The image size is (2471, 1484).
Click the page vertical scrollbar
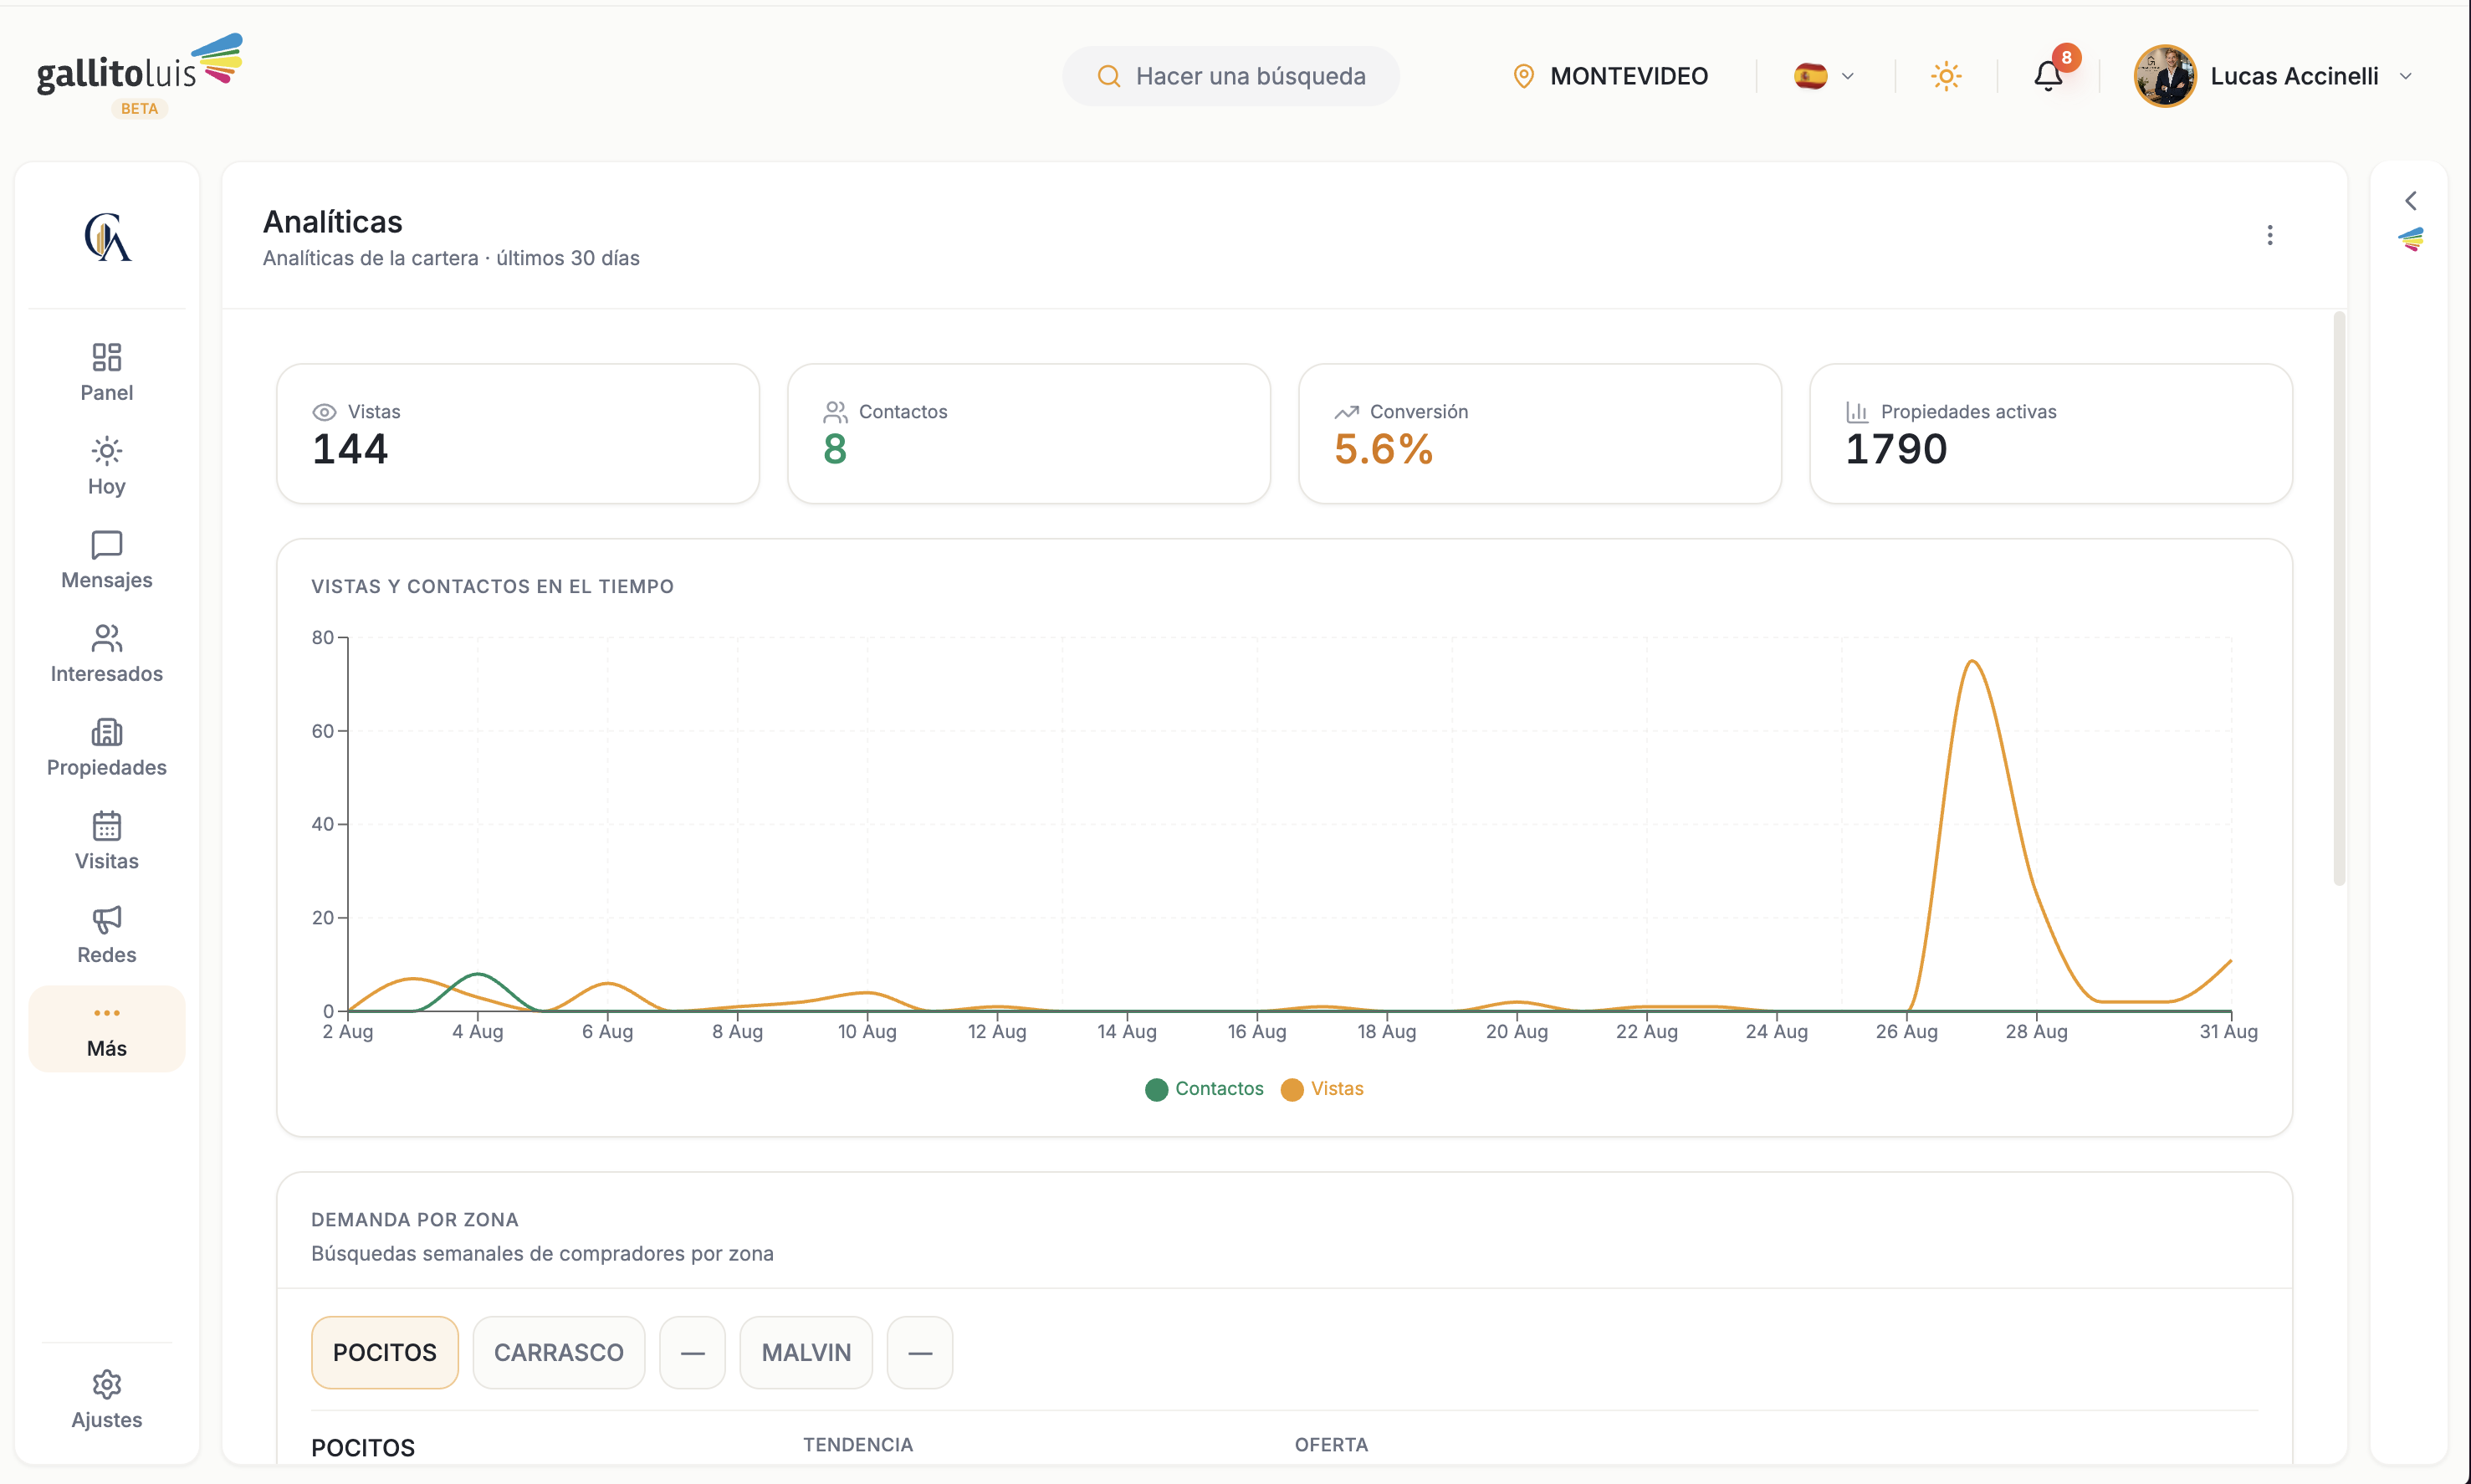(2339, 600)
